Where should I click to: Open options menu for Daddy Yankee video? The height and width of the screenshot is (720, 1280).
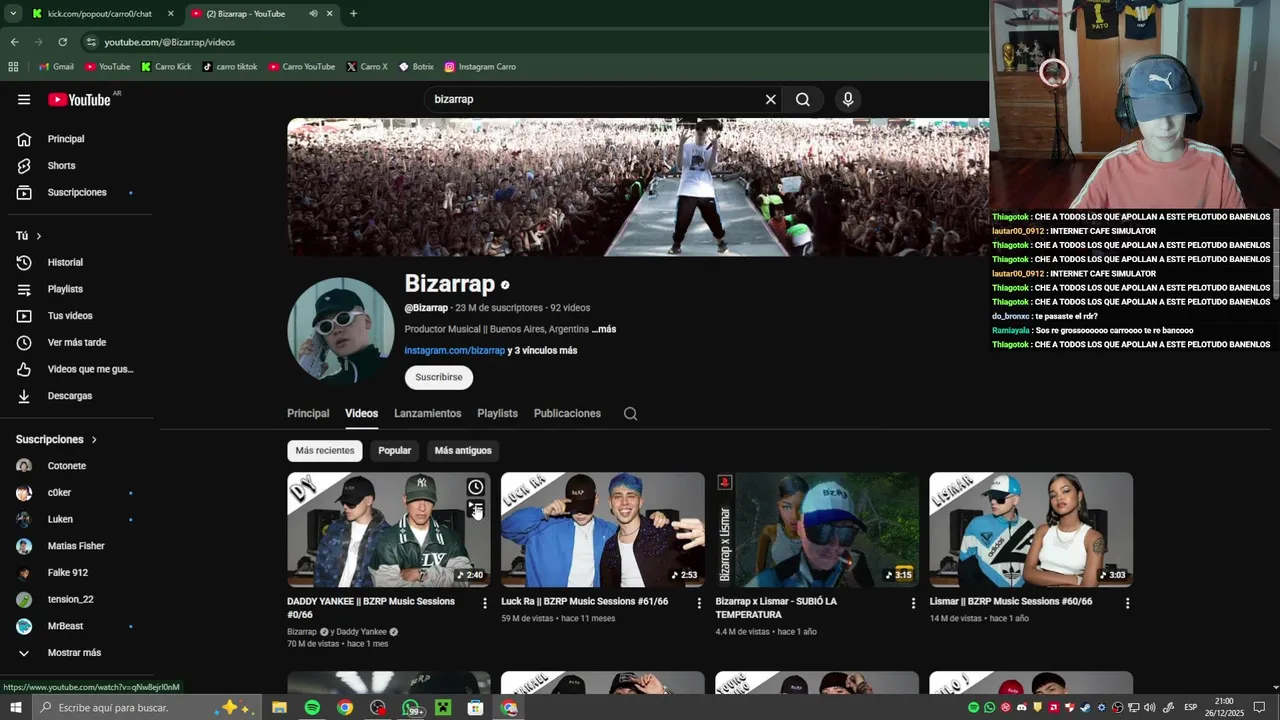485,603
